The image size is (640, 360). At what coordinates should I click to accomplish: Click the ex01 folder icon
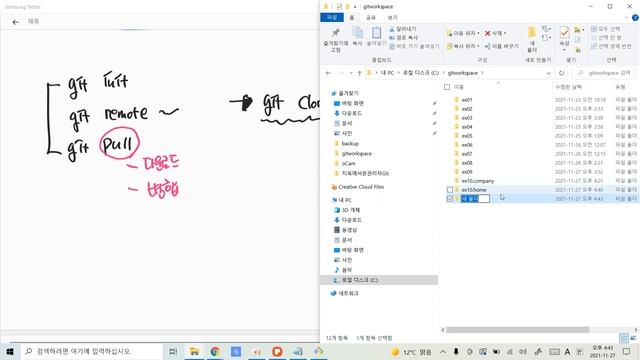click(457, 100)
